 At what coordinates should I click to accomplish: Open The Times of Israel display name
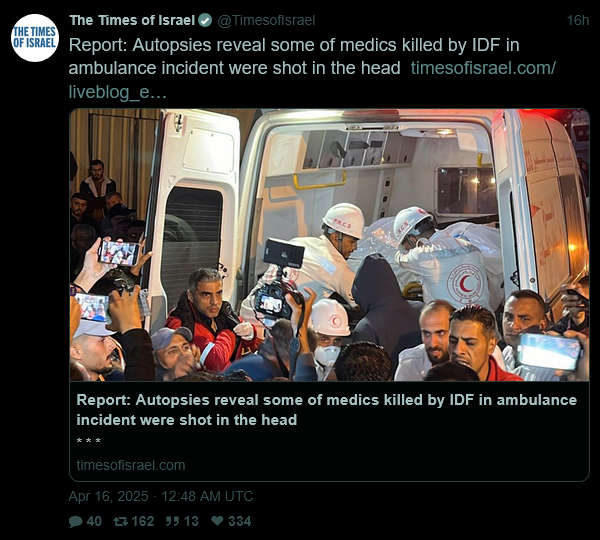click(132, 20)
